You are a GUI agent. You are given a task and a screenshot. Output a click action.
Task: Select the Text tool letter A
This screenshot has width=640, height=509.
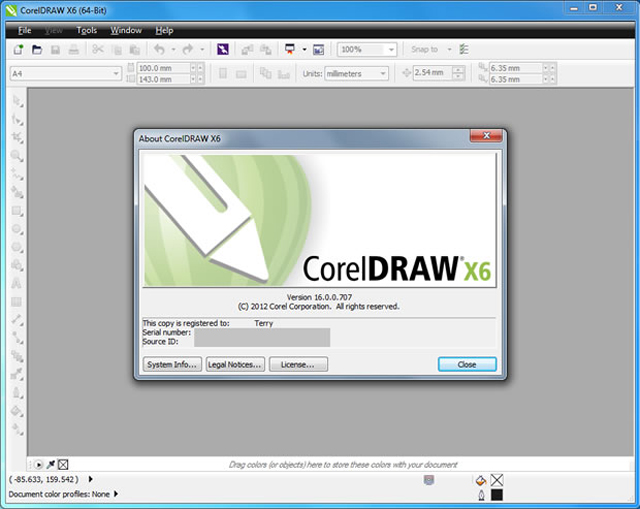point(17,283)
